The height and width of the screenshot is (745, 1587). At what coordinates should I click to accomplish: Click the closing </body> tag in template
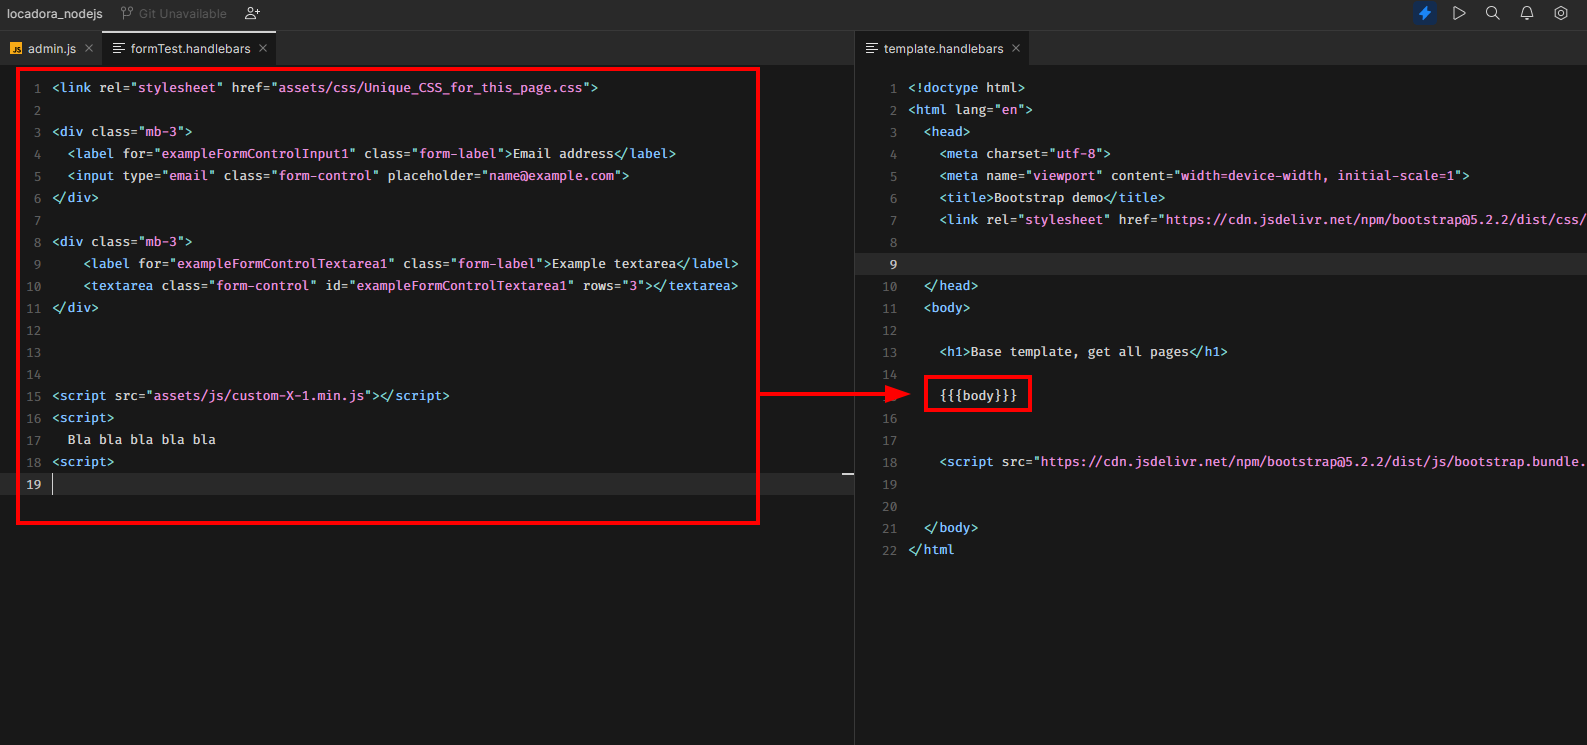point(951,528)
